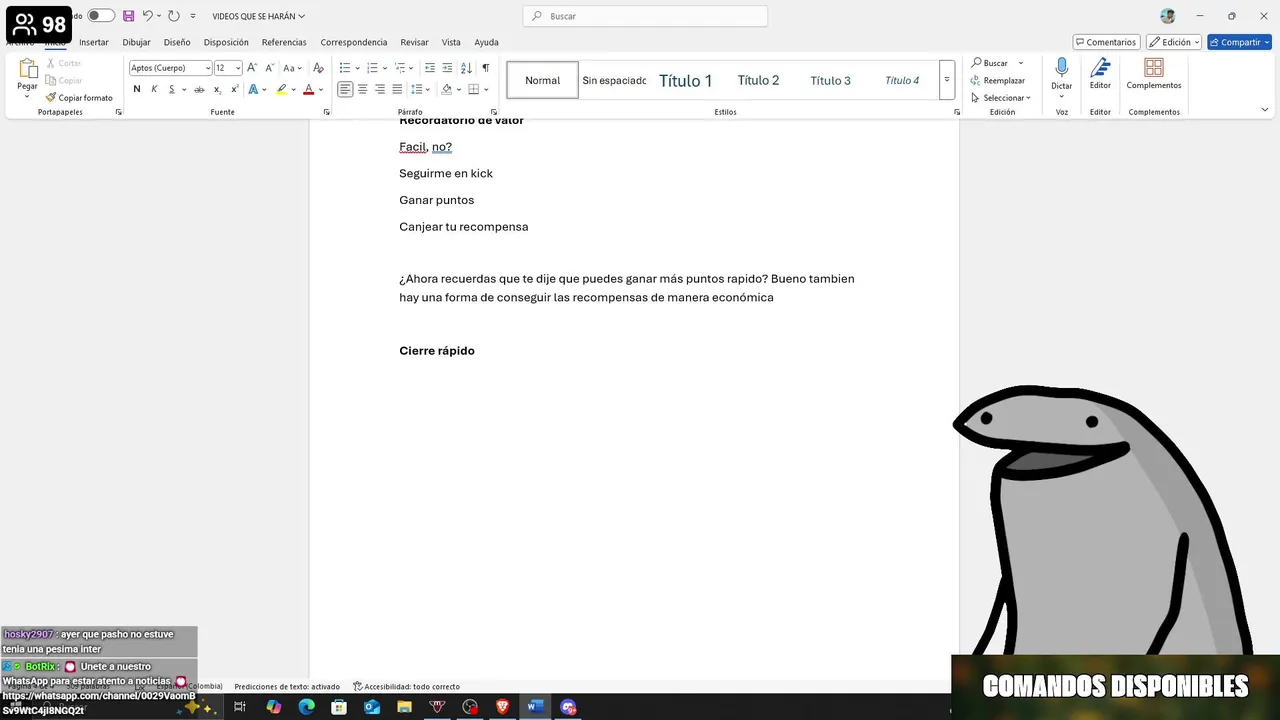Decrease font size with the smaller A icon
The image size is (1280, 720).
269,68
